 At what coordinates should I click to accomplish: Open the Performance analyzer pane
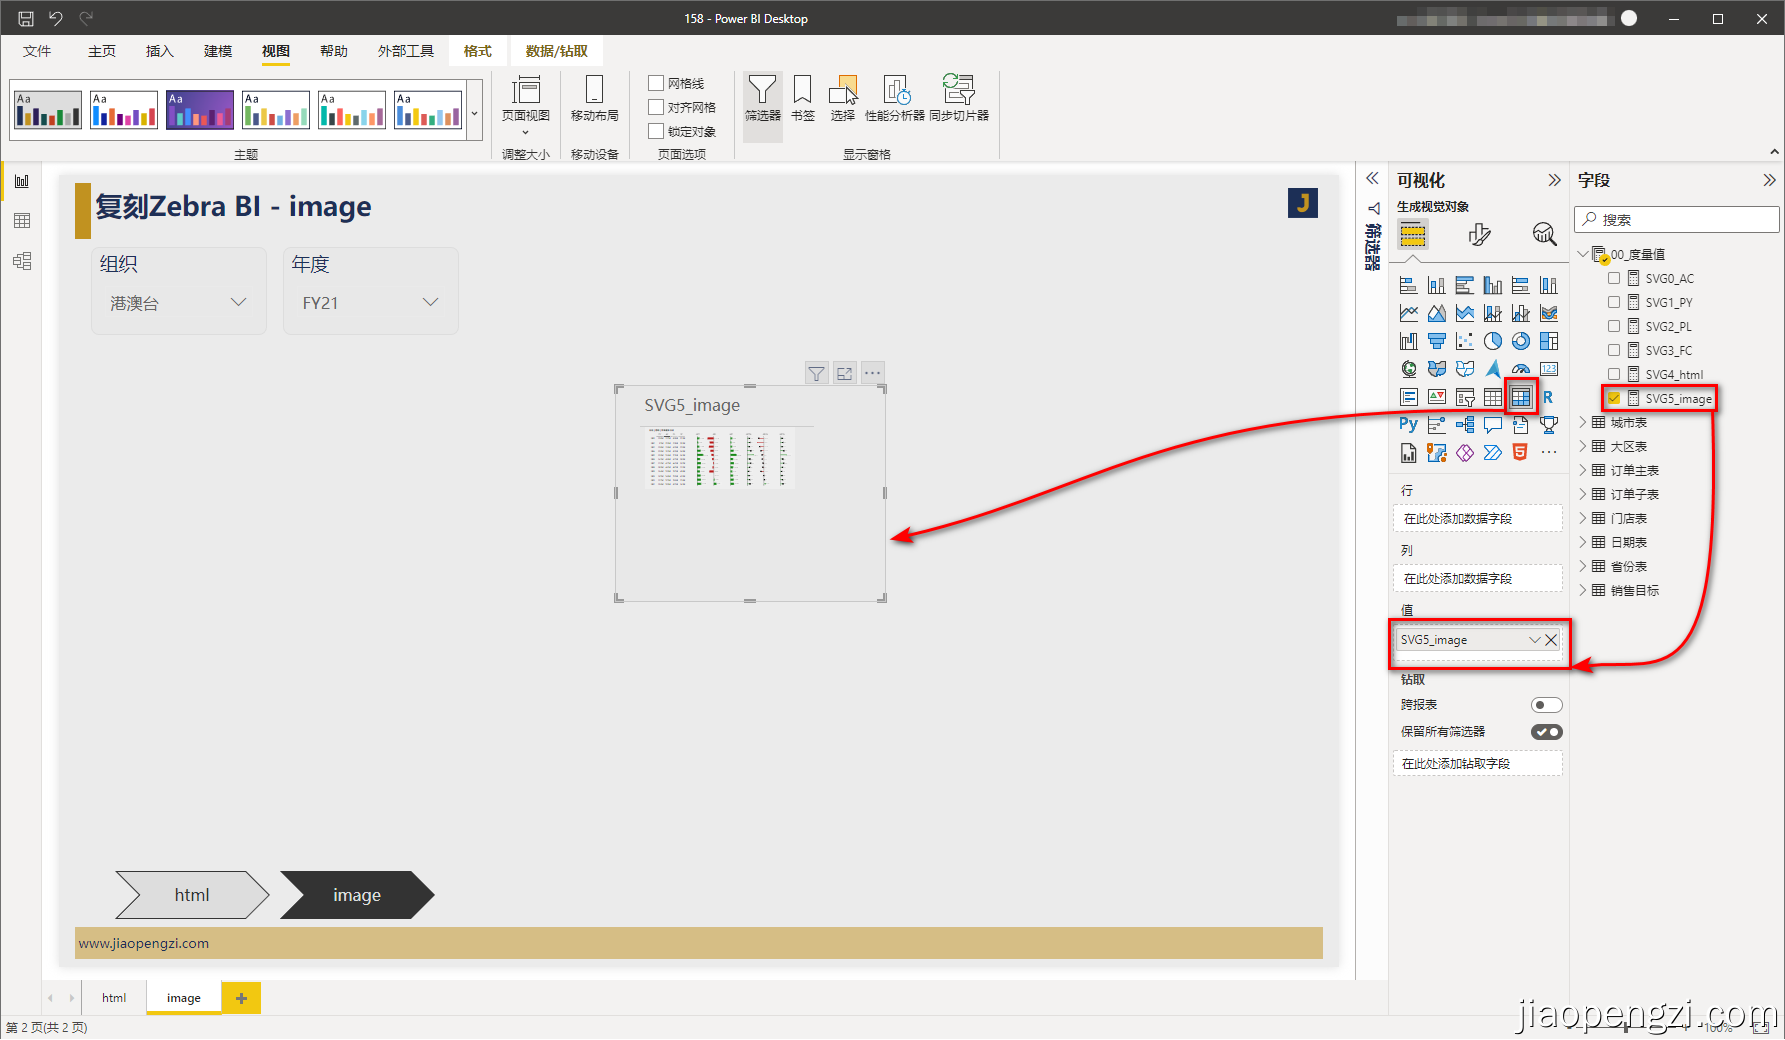pos(894,98)
